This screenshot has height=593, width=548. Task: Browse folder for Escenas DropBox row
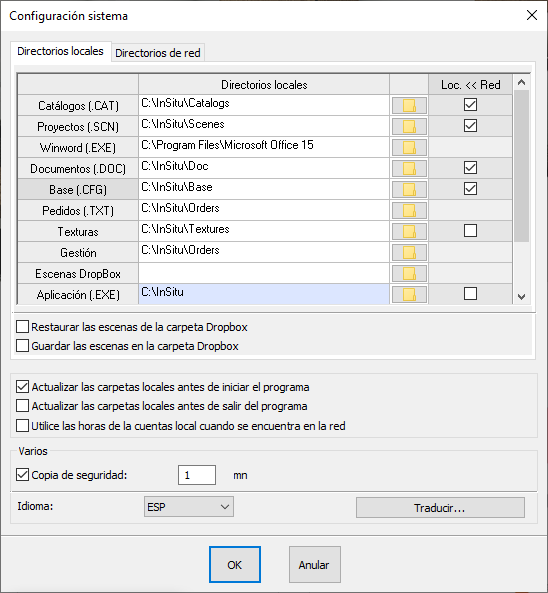(x=409, y=273)
